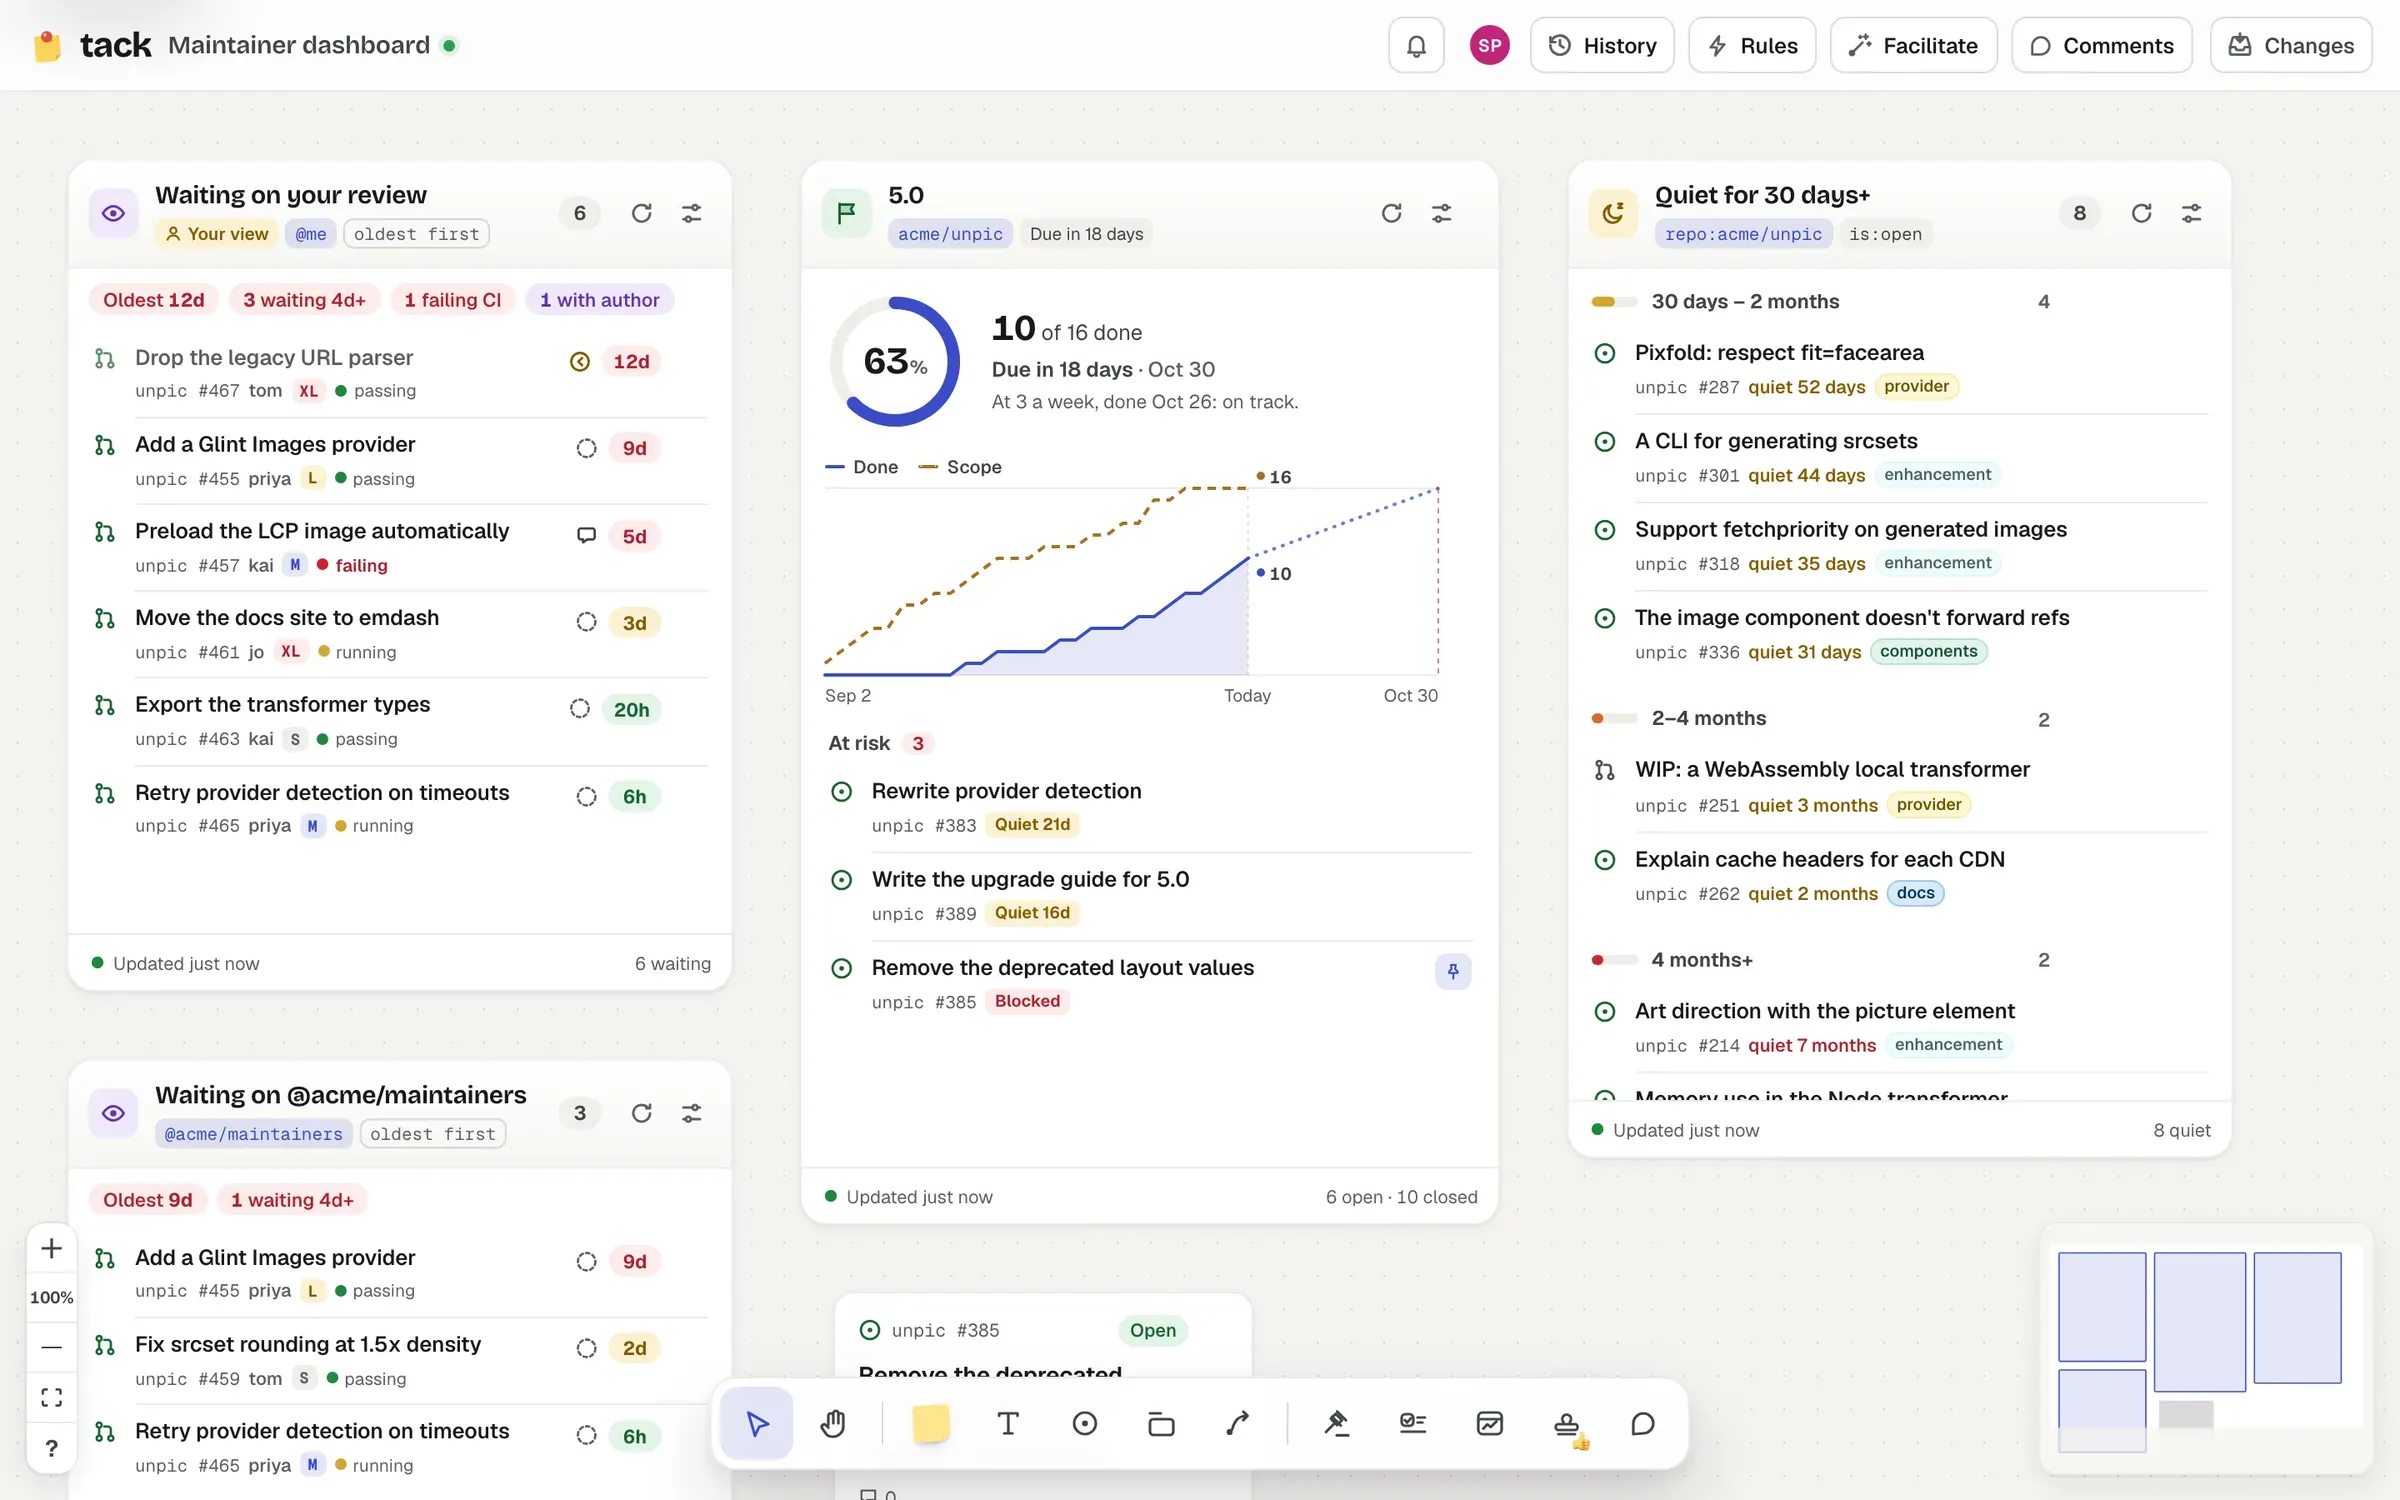2400x1500 pixels.
Task: Open 'oldest first' sort in @acme/maintainers card
Action: (x=433, y=1134)
